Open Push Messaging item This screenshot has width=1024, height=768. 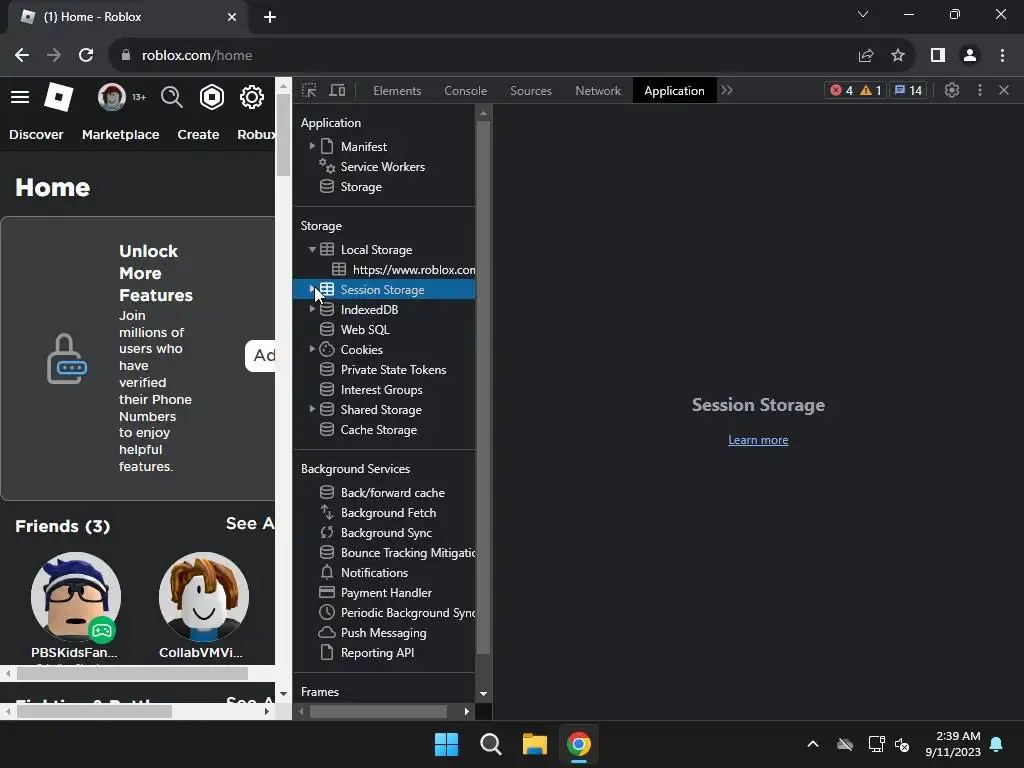point(383,633)
